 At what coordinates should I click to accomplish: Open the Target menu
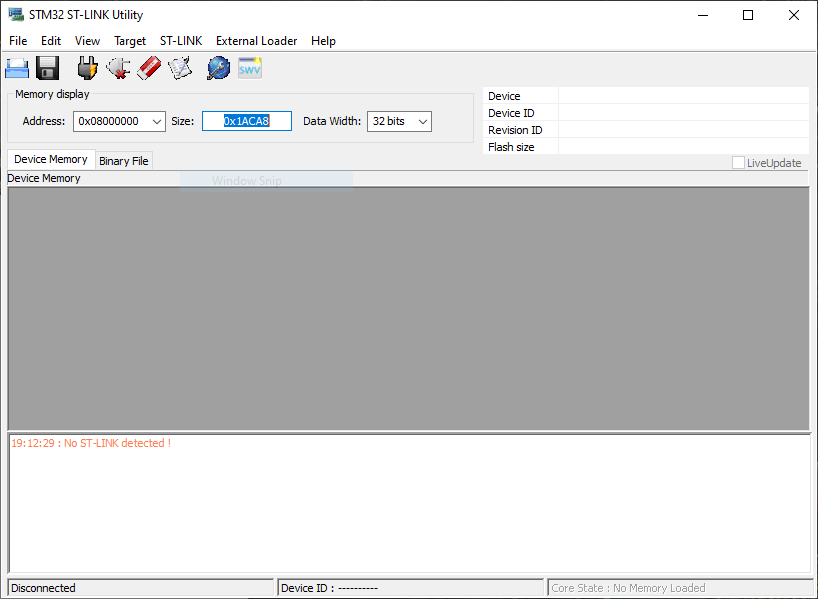(x=130, y=41)
